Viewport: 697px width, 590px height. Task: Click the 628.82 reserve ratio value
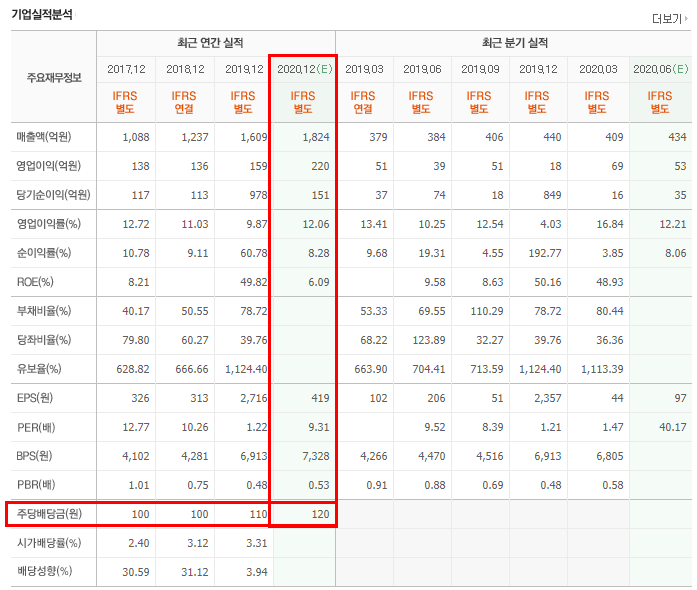click(x=133, y=369)
